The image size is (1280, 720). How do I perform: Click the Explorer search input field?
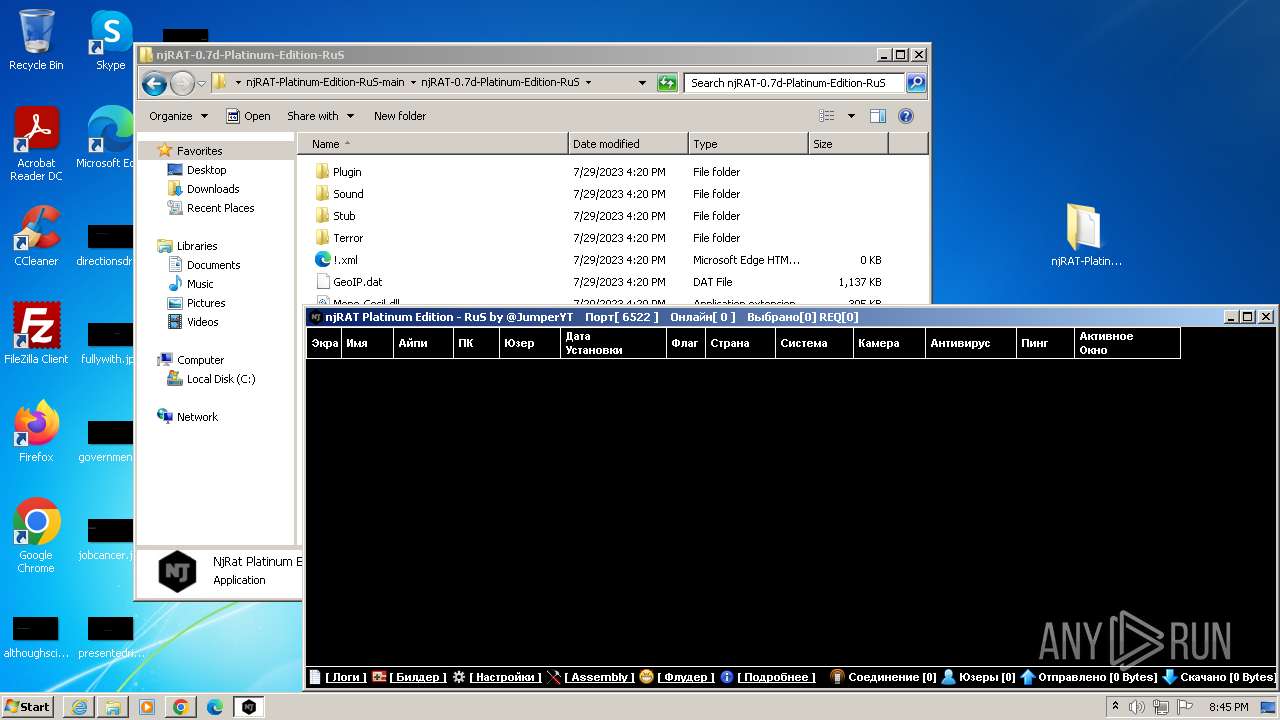[795, 83]
